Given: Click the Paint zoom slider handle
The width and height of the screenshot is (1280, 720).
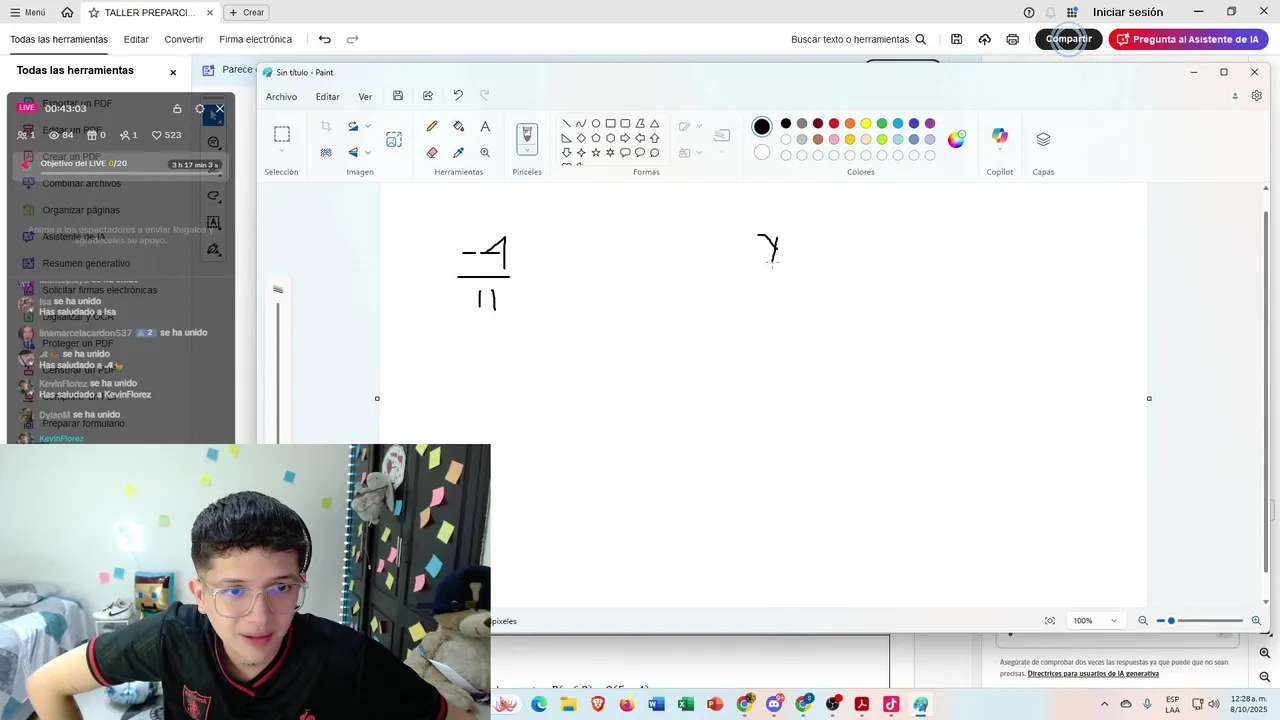Looking at the screenshot, I should [1171, 621].
